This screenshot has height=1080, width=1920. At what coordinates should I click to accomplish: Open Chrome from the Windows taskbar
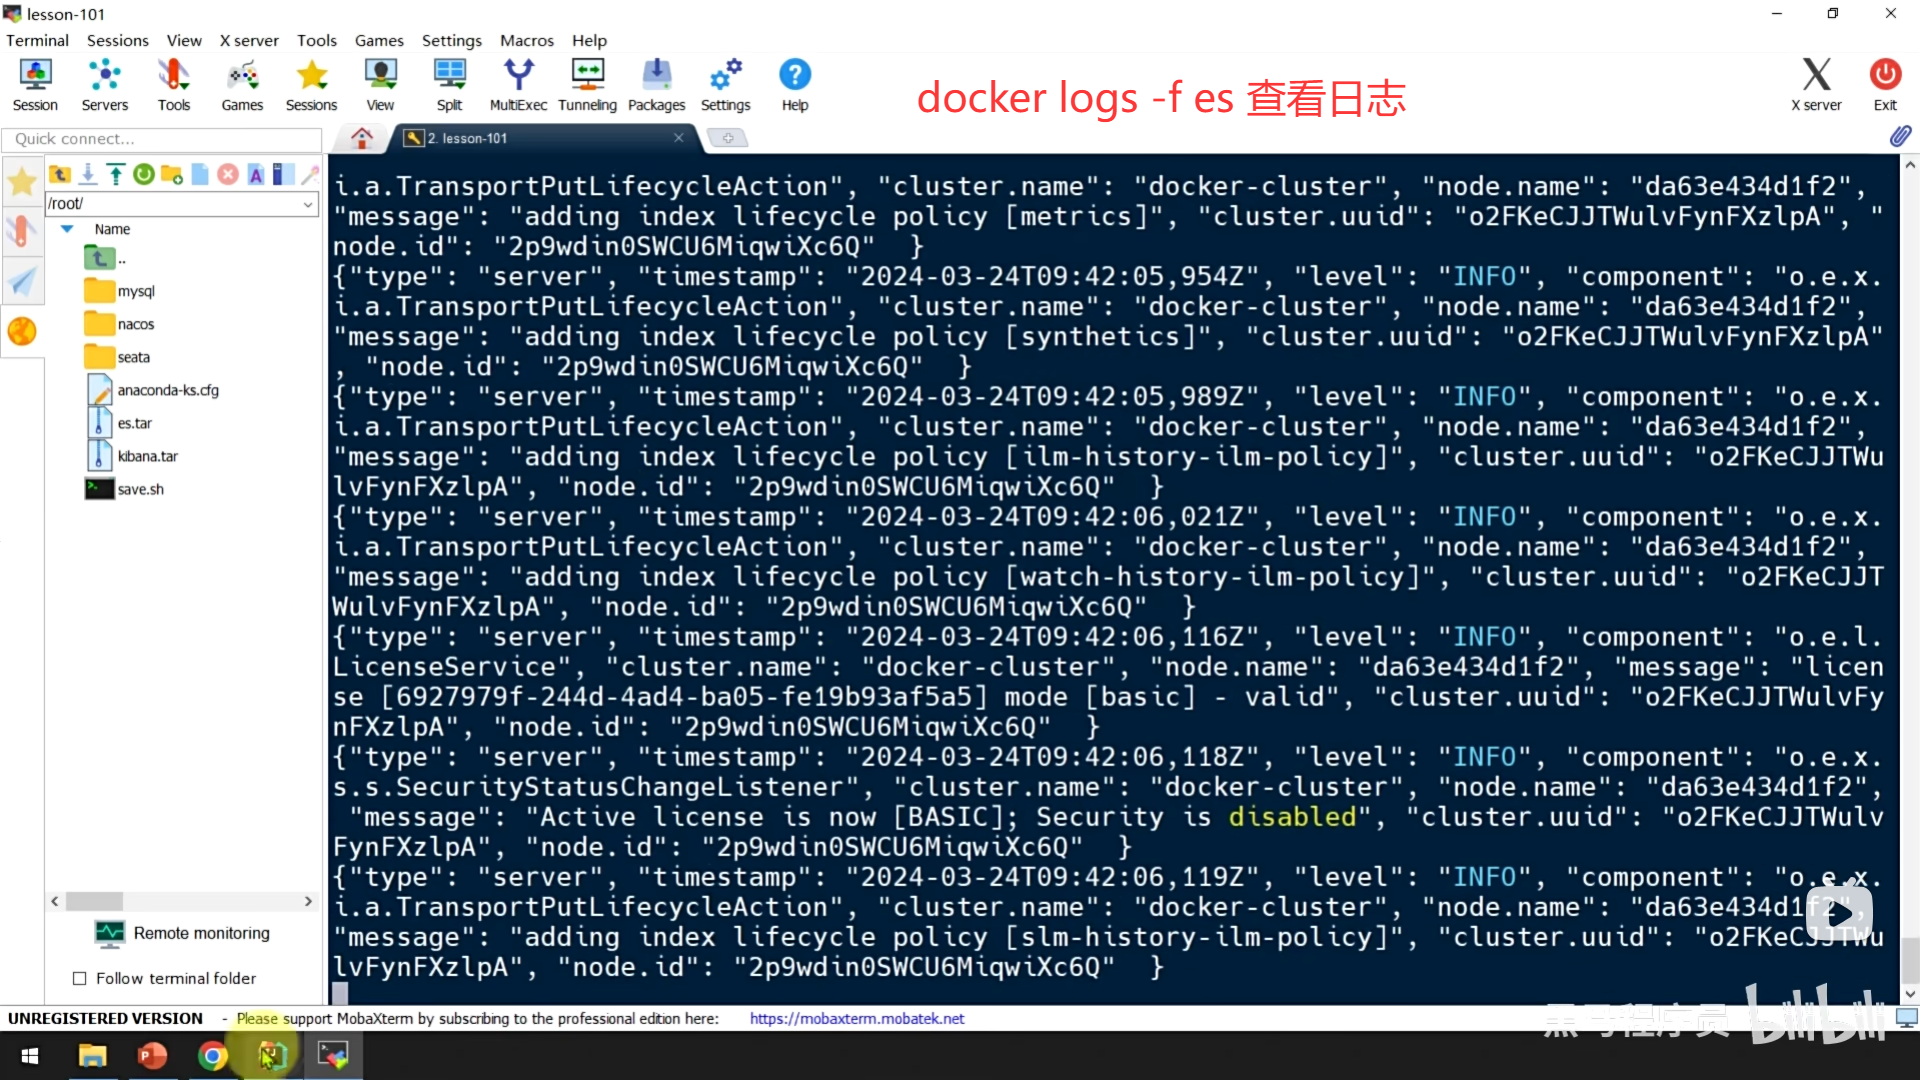[212, 1056]
